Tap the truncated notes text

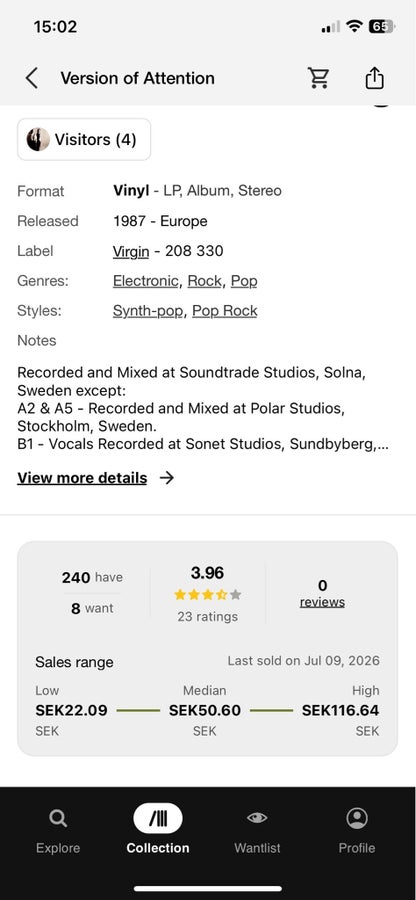point(204,409)
